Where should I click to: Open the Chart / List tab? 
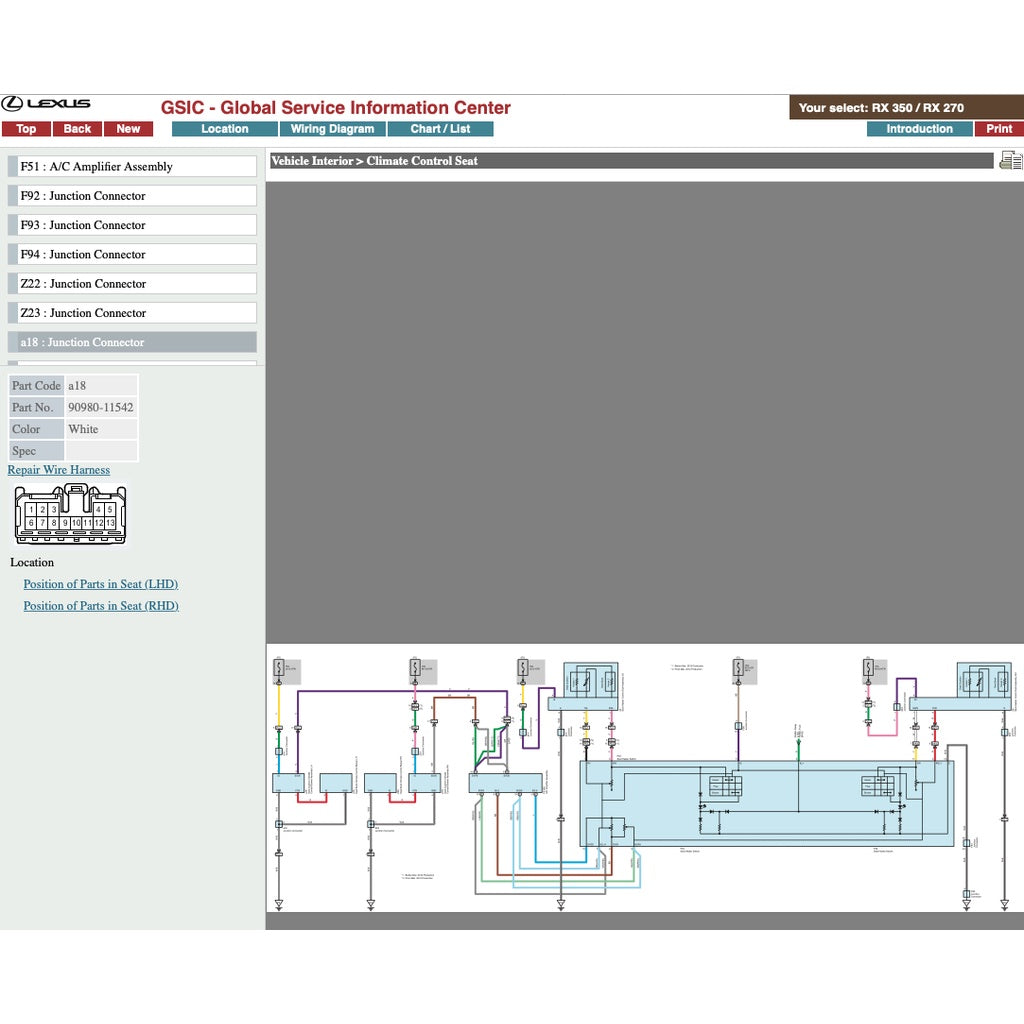[440, 129]
